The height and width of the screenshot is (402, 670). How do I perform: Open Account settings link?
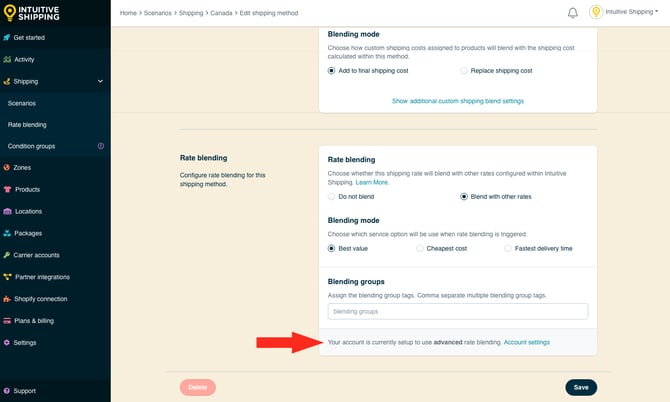527,342
